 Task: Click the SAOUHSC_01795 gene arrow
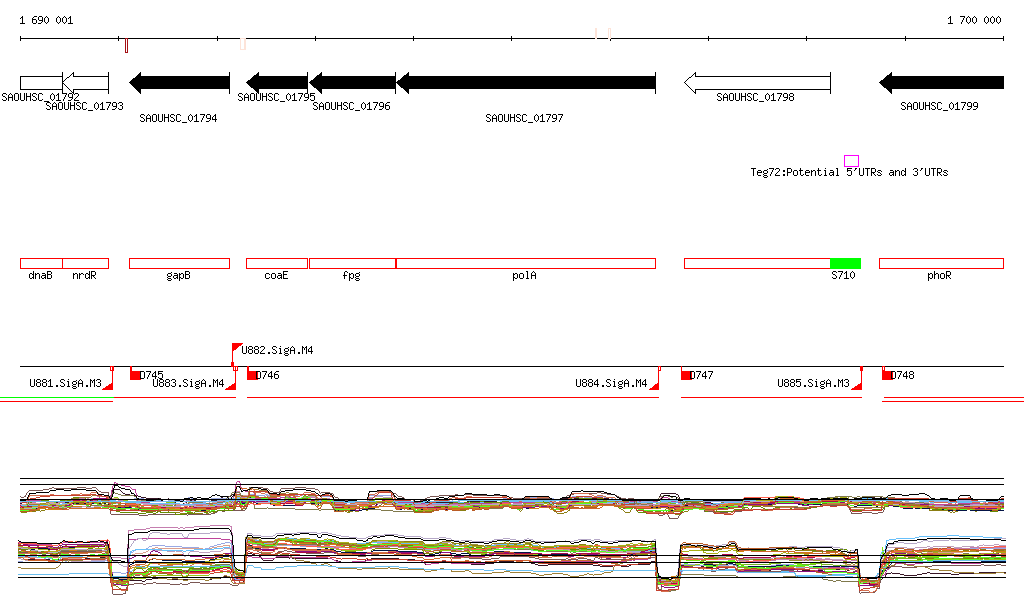[x=277, y=83]
